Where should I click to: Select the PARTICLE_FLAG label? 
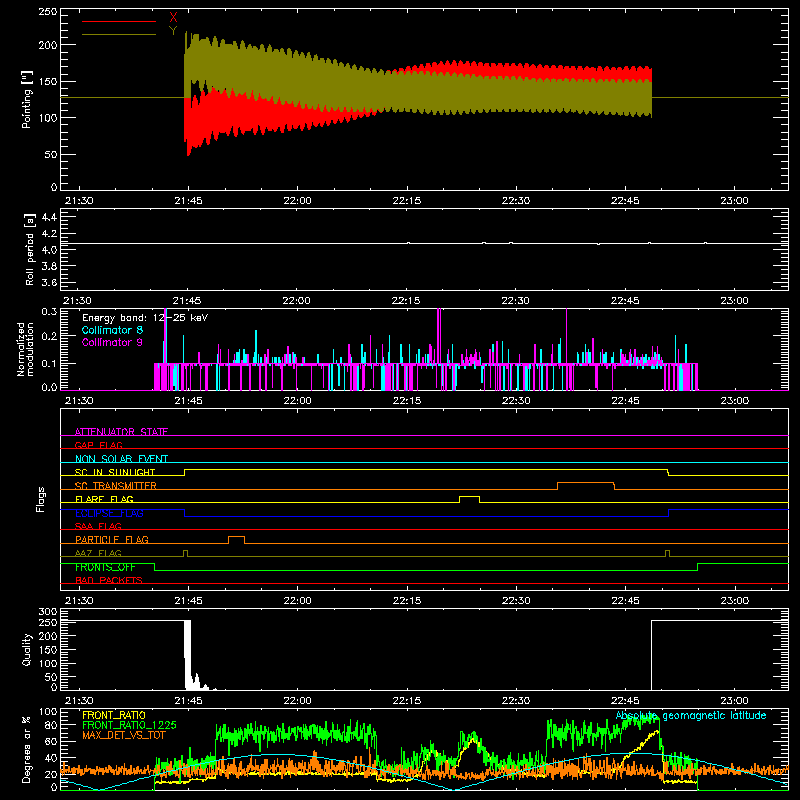pyautogui.click(x=112, y=539)
